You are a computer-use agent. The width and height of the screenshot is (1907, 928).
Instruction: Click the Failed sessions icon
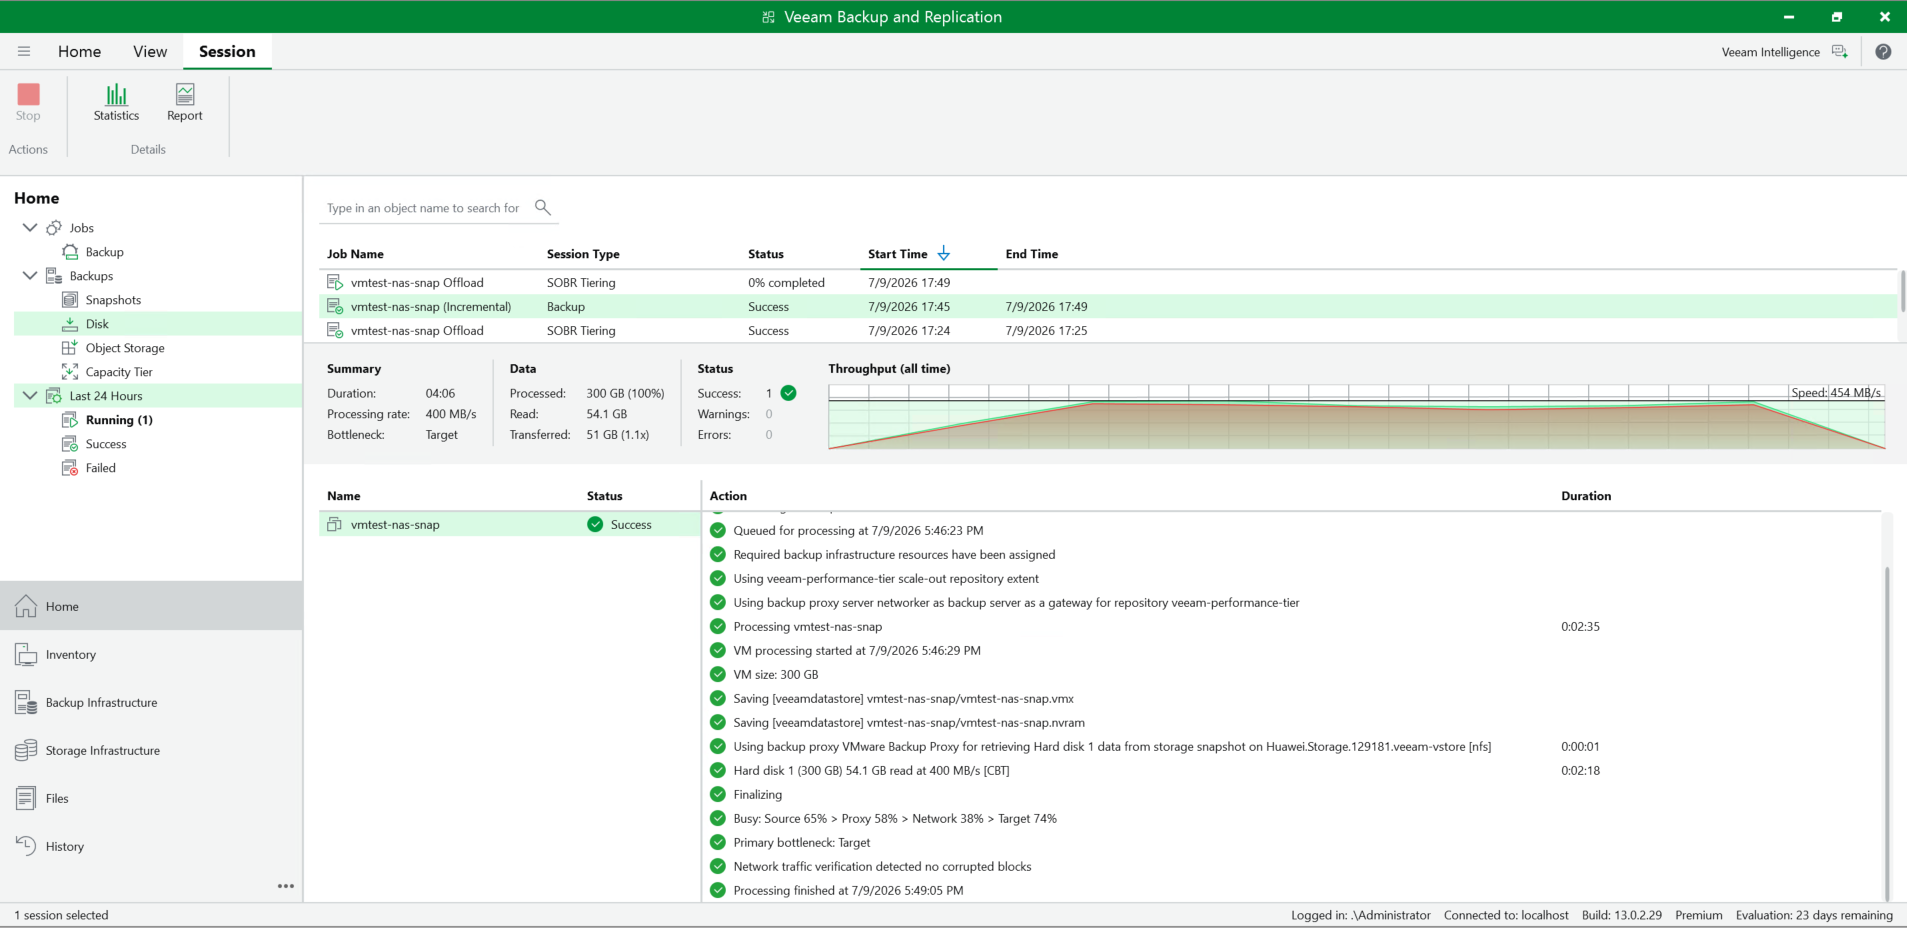point(70,468)
